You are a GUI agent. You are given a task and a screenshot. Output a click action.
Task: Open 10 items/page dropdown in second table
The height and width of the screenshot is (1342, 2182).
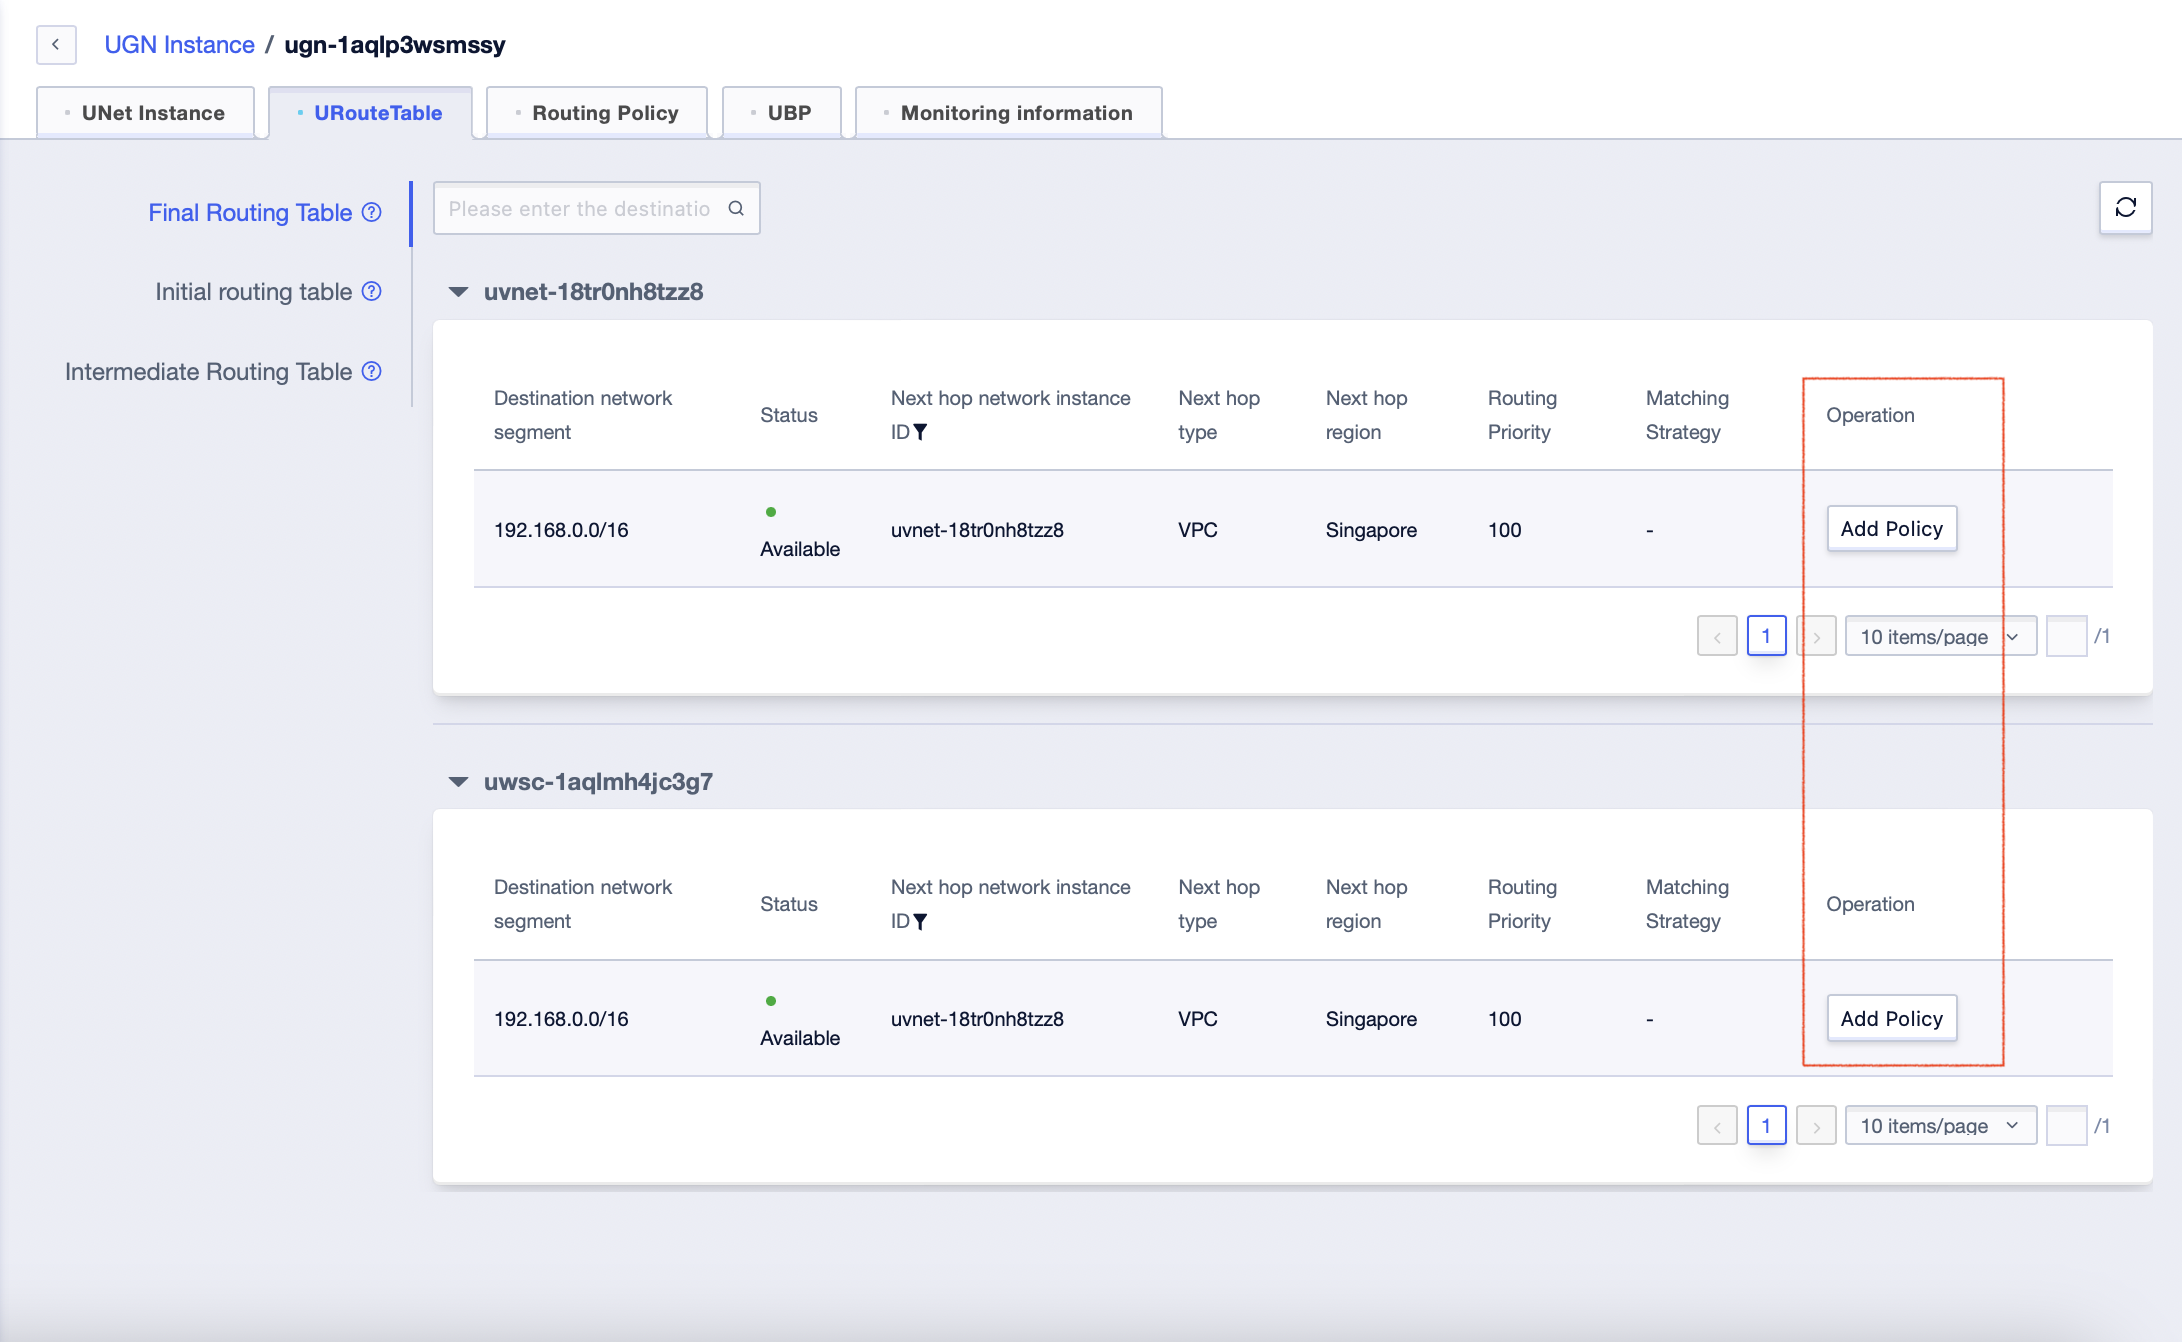tap(1940, 1125)
